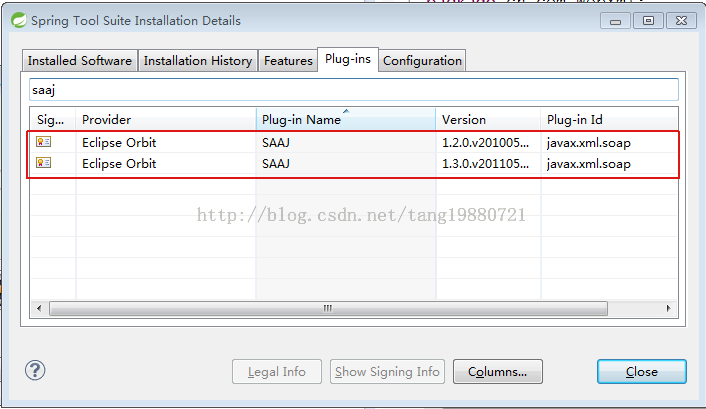Click the title bar X close button
706x409 pixels.
click(682, 21)
